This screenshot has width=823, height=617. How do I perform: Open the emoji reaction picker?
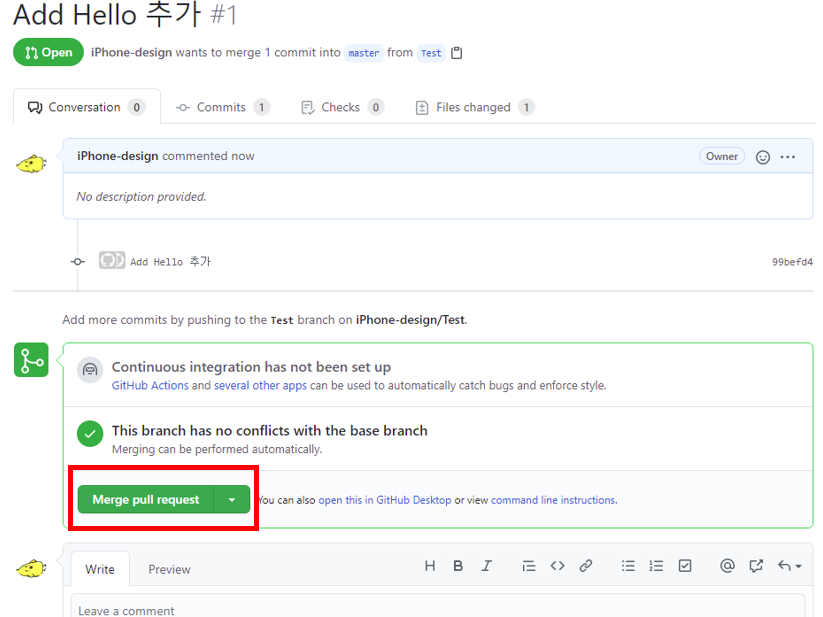[x=763, y=157]
